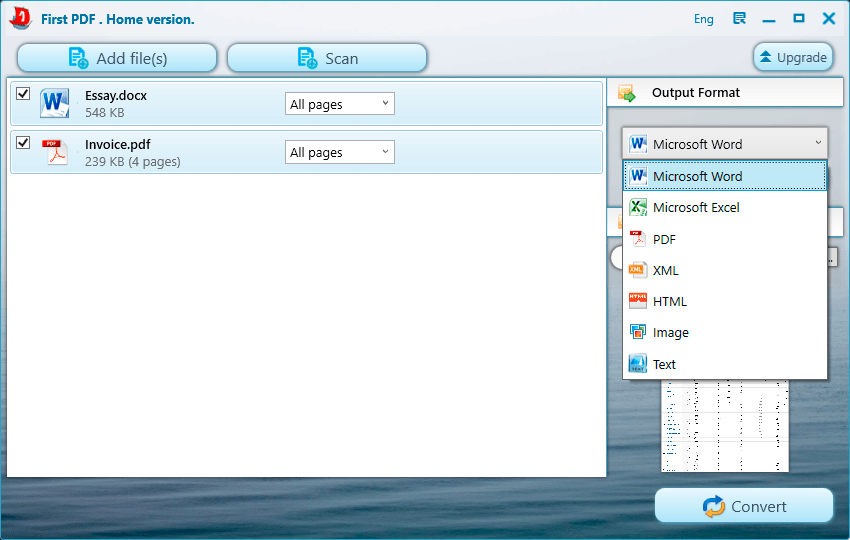Uncheck the Invoice.pdf checkbox
The width and height of the screenshot is (850, 540).
[x=23, y=142]
